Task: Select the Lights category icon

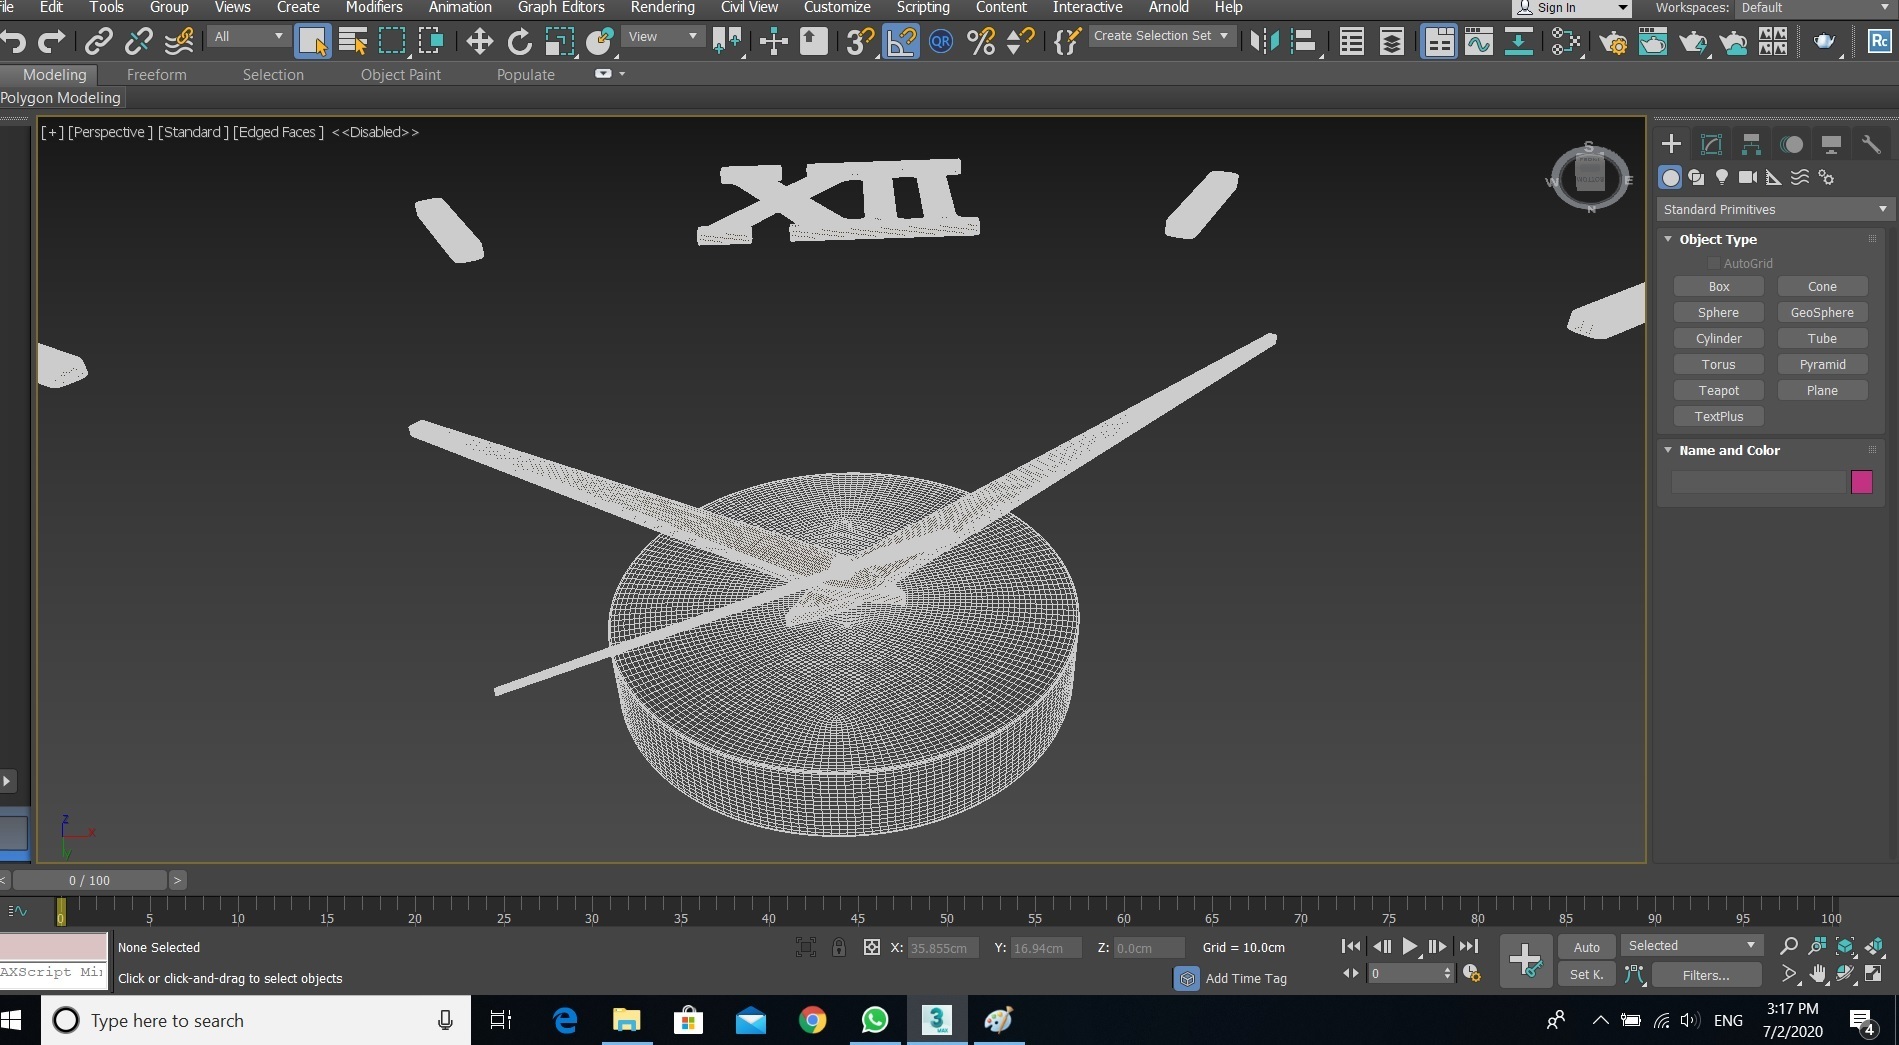Action: coord(1721,177)
